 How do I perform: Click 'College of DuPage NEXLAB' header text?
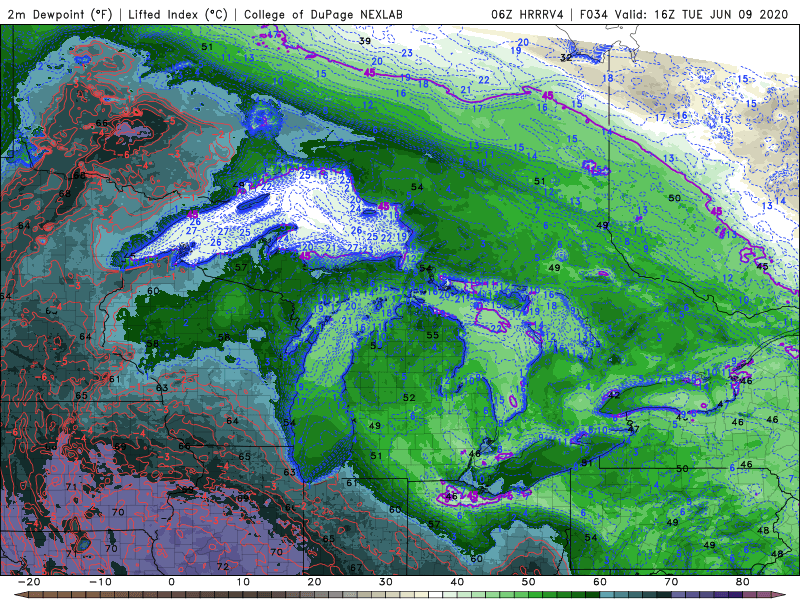[x=323, y=14]
